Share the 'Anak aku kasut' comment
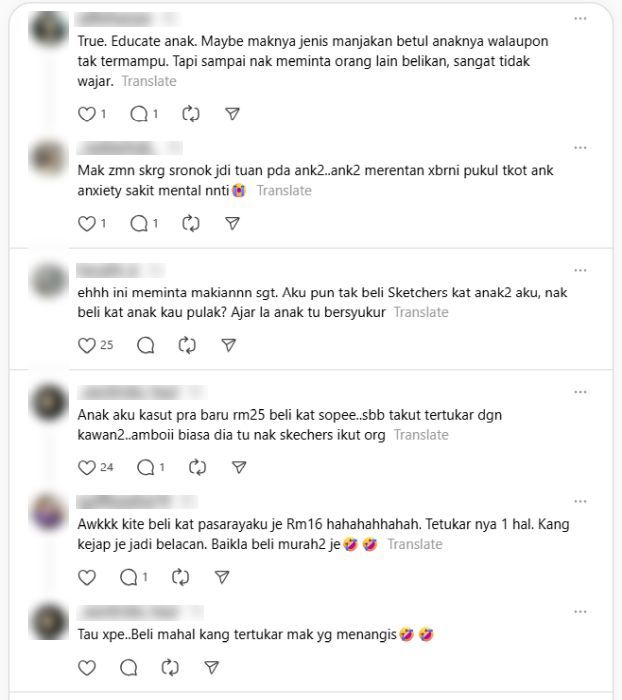This screenshot has width=622, height=700. pos(239,467)
